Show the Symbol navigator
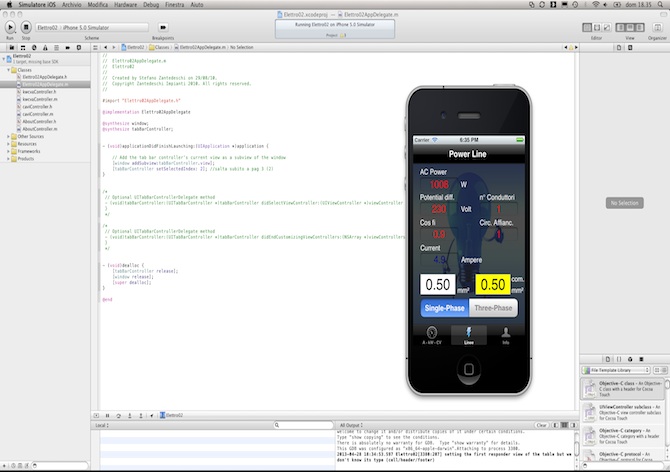This screenshot has height=472, width=670. [23, 47]
